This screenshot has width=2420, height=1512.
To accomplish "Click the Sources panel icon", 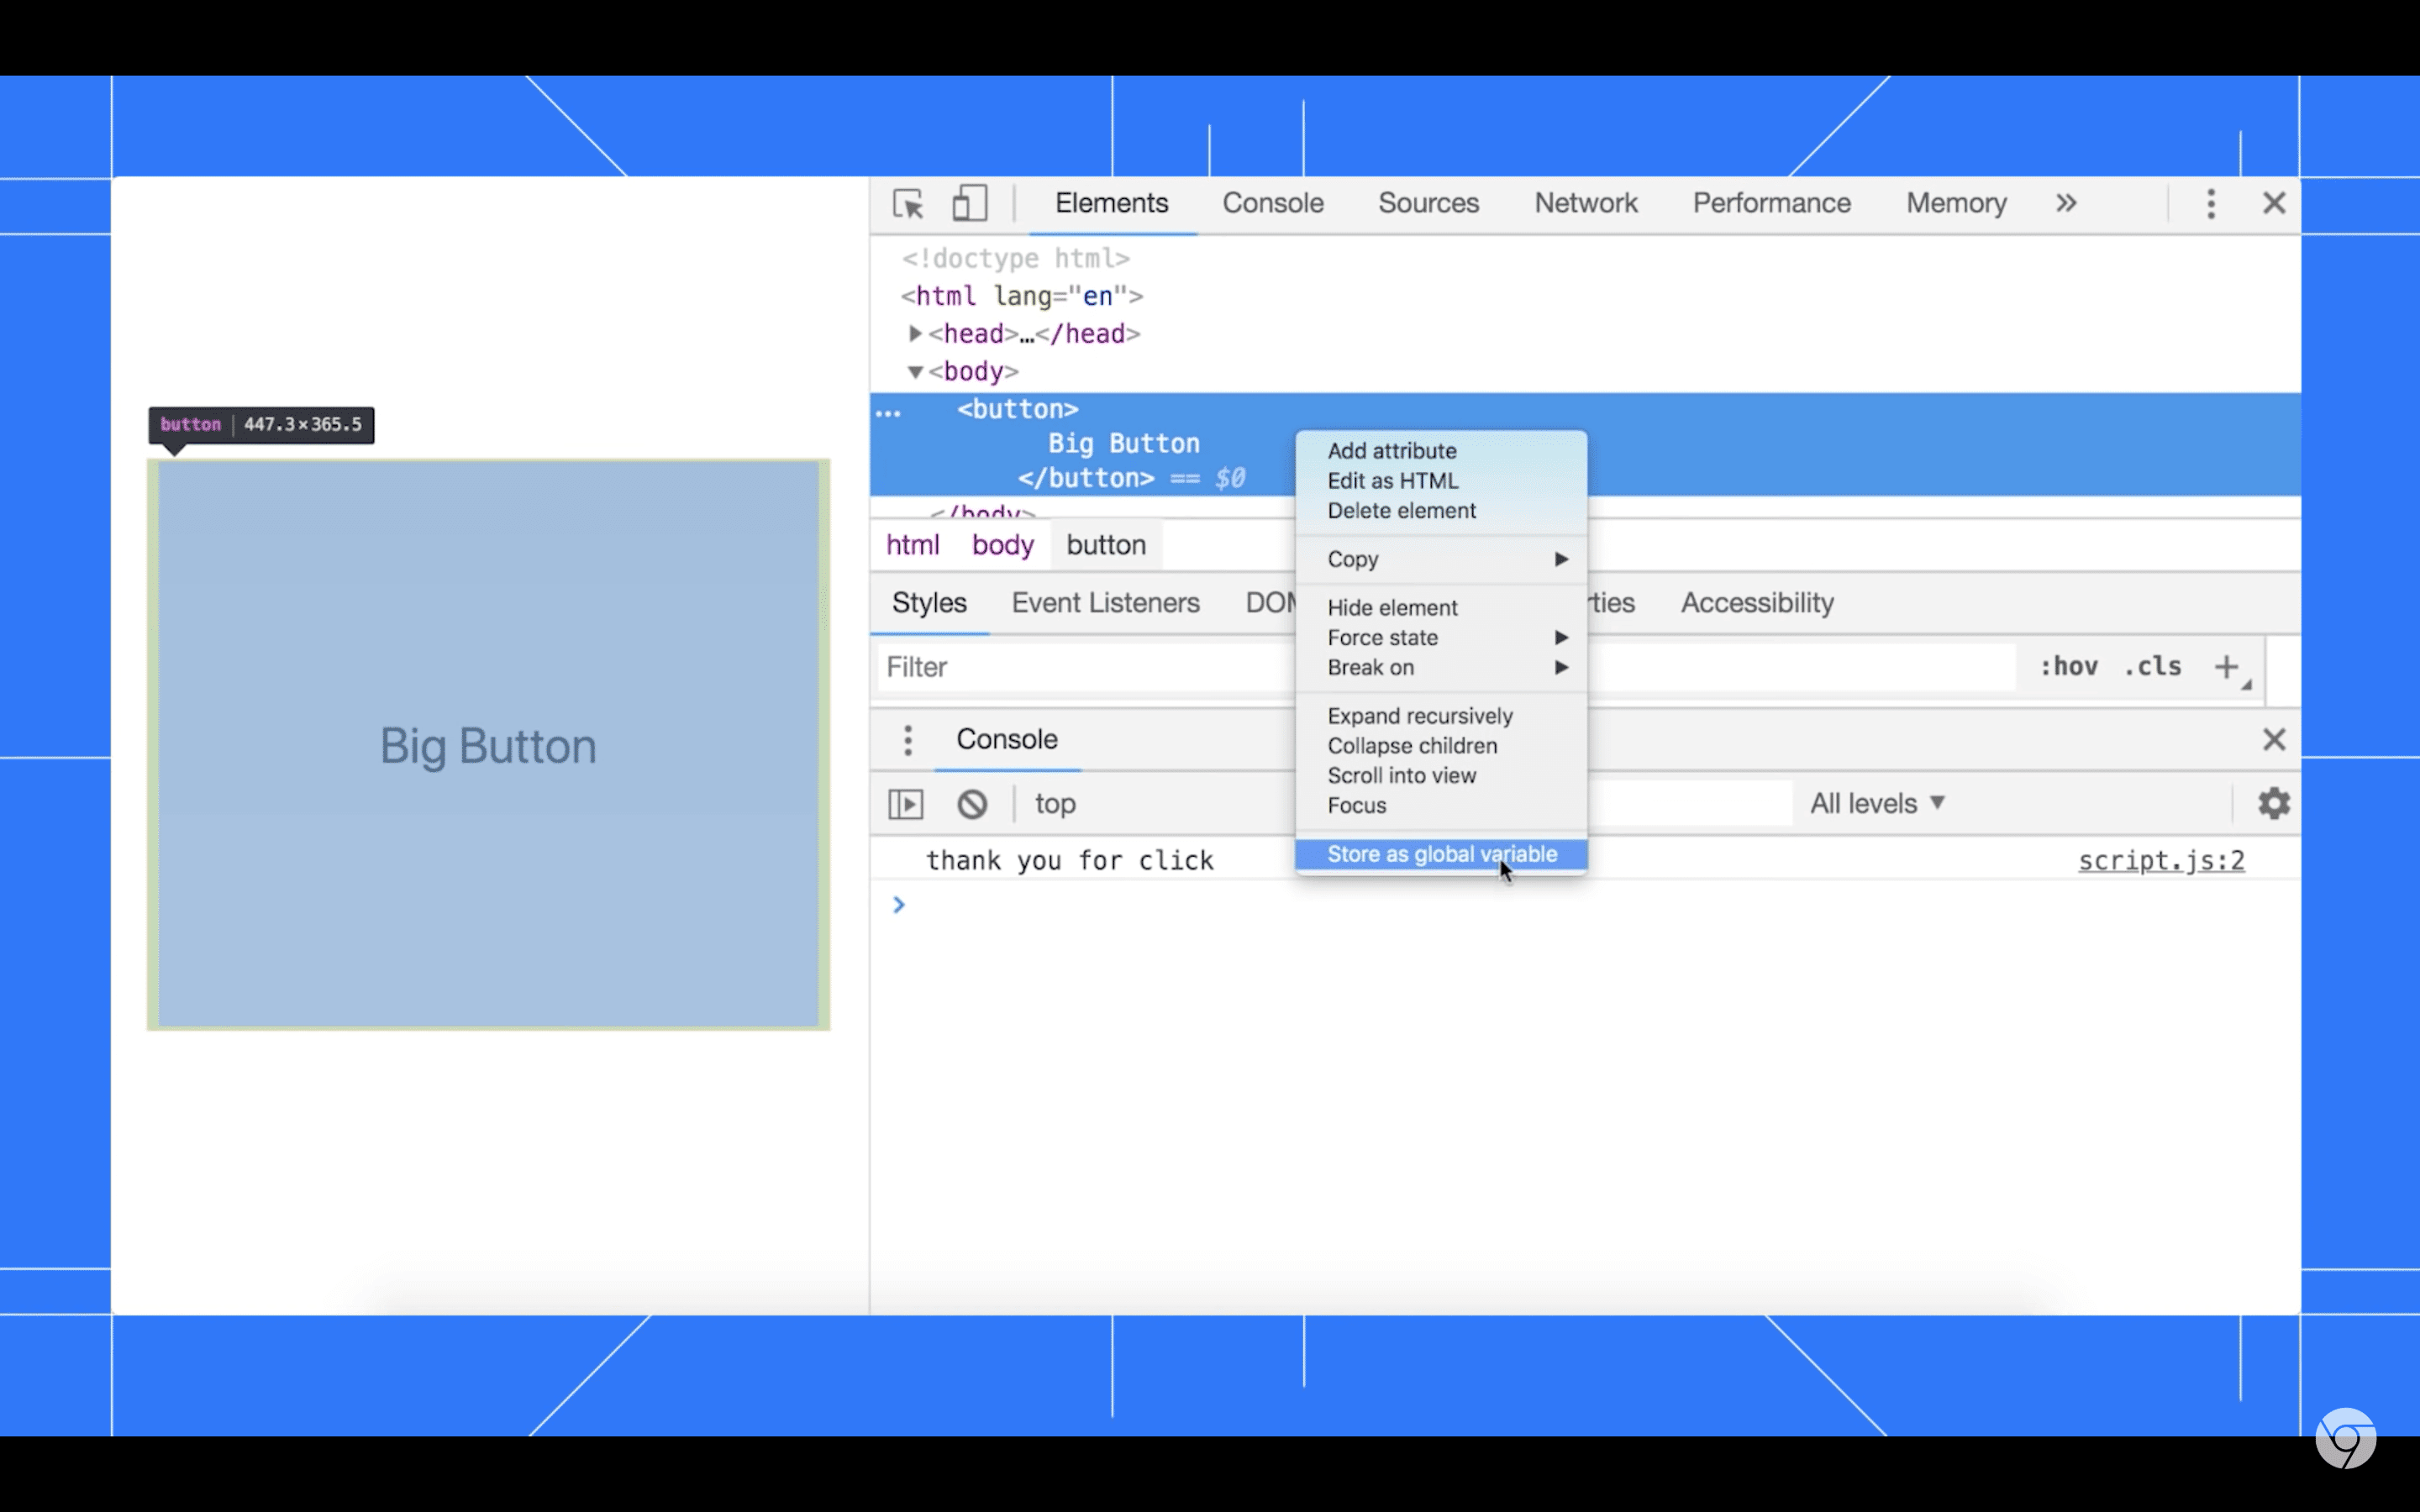I will point(1428,202).
